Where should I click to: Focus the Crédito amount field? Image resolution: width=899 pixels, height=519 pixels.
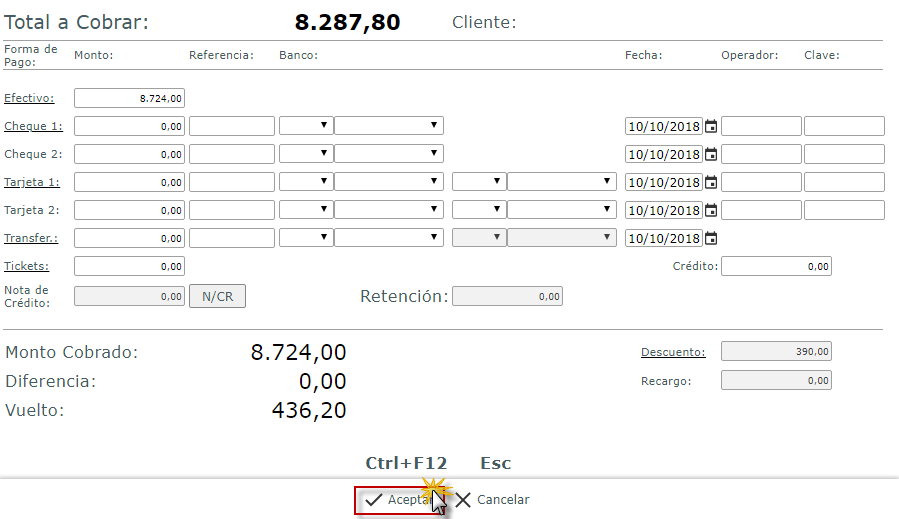coord(776,266)
